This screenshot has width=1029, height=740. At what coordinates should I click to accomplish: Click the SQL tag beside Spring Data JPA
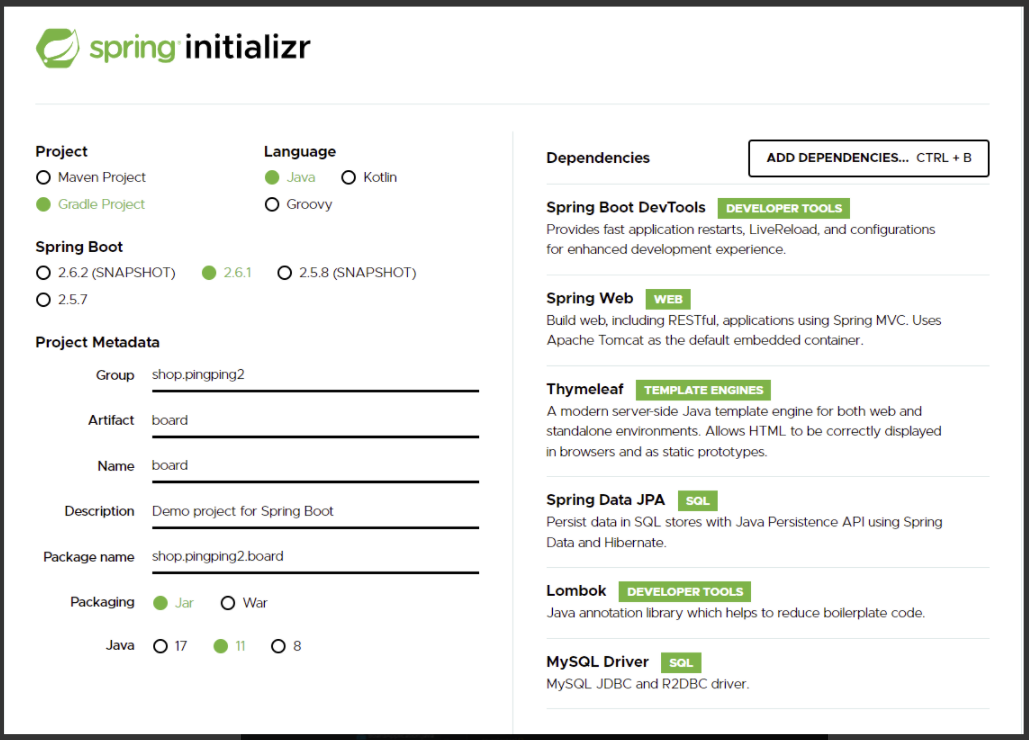click(x=698, y=501)
